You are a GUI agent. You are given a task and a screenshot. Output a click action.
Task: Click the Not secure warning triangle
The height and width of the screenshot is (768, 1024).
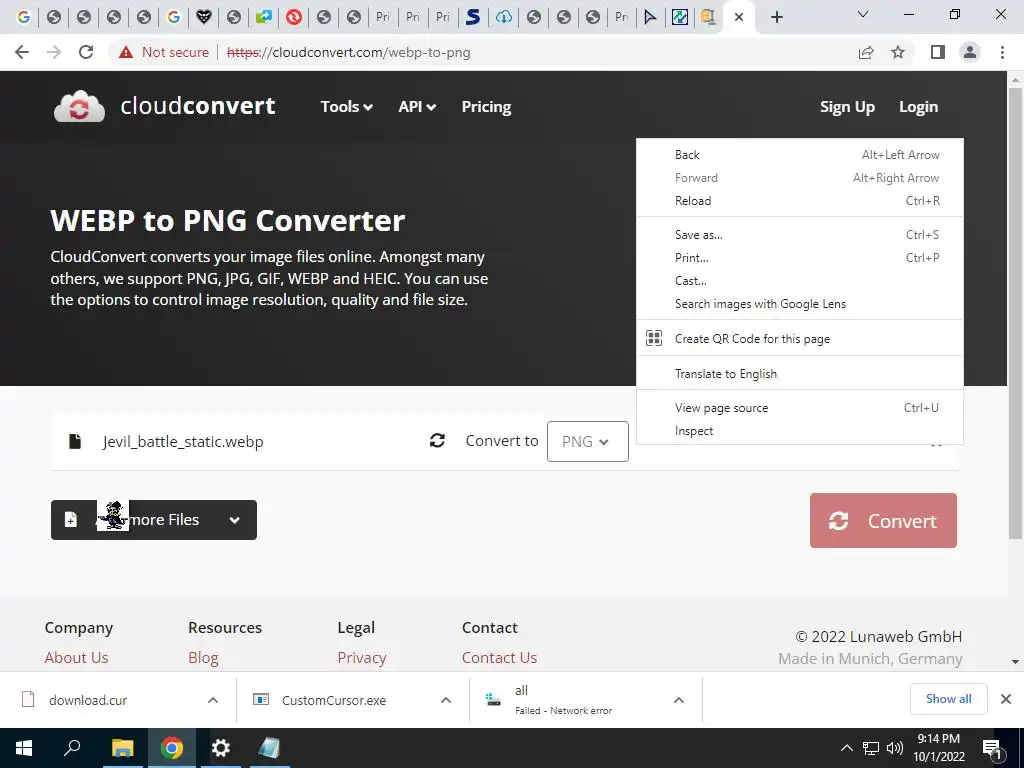(126, 52)
